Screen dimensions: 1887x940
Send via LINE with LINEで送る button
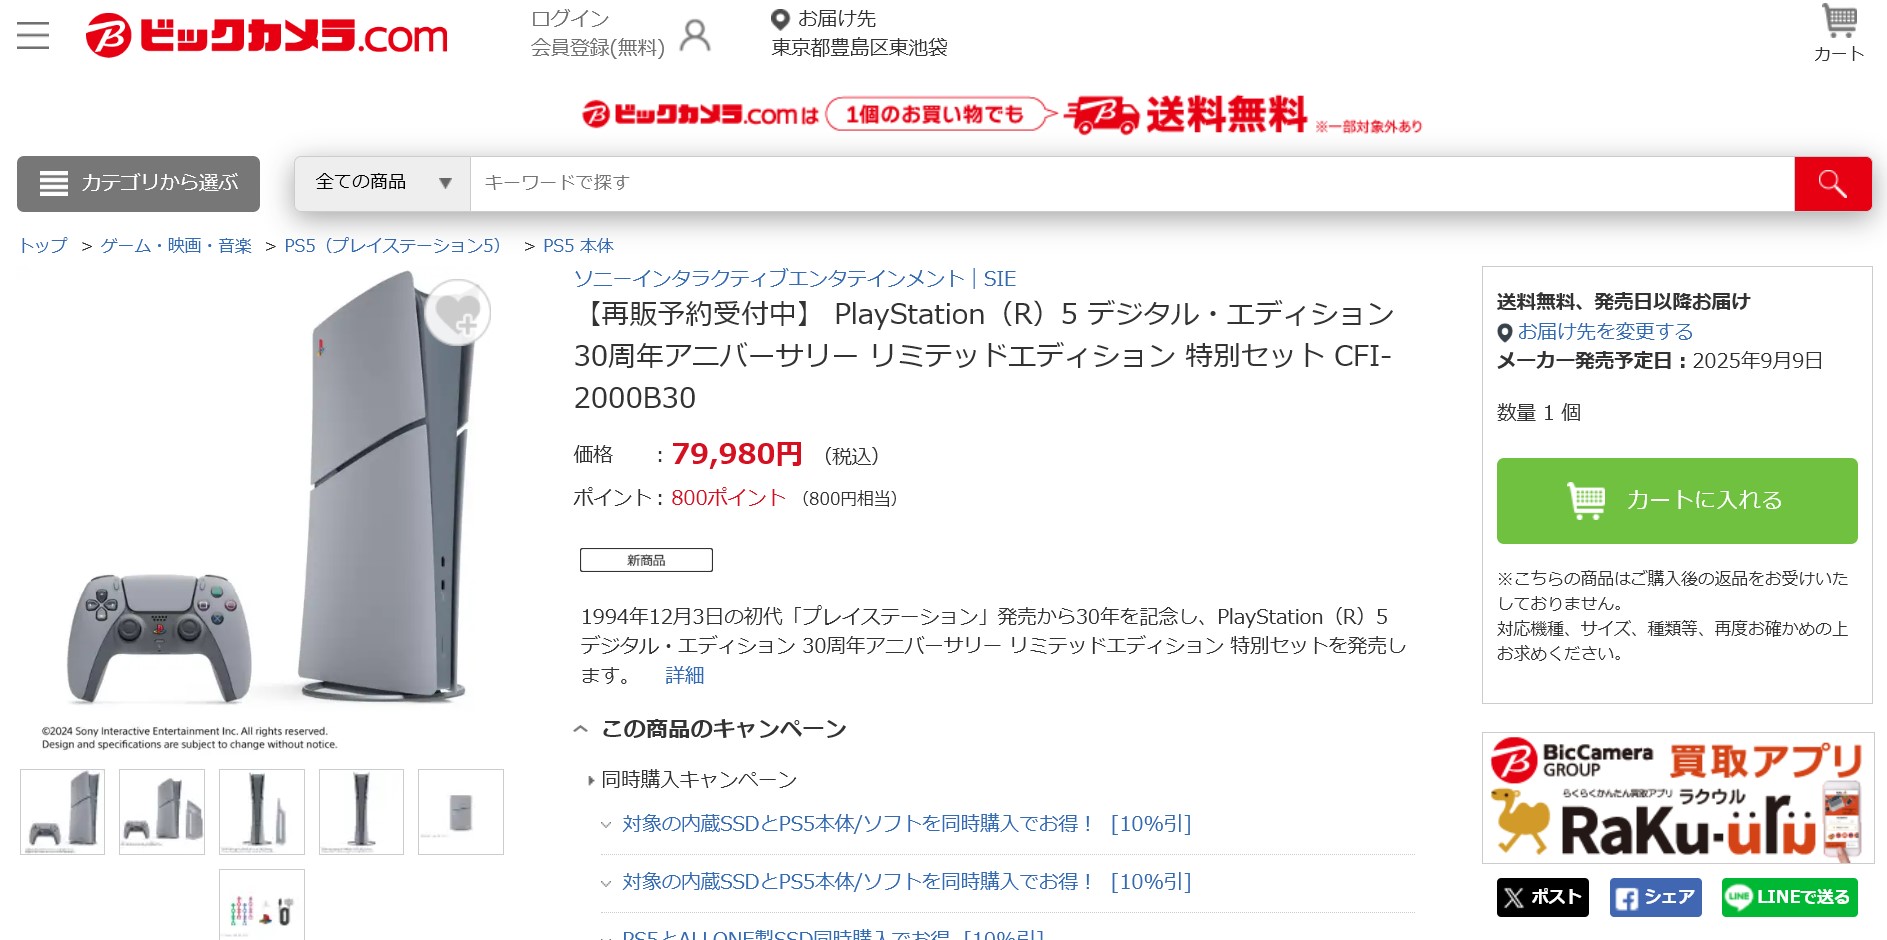tap(1790, 897)
